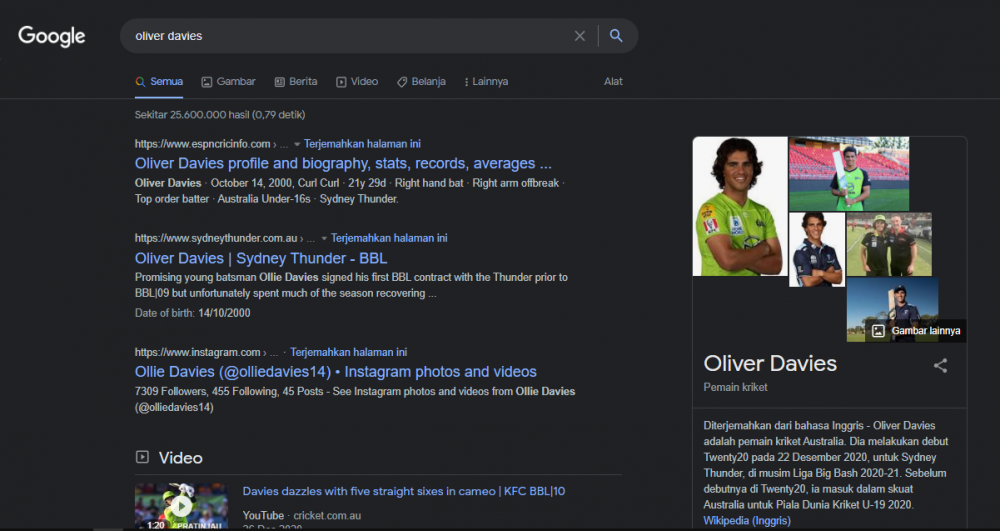Click the https://www.instagram.com URL text
Screen dimensions: 1000x531
[197, 352]
